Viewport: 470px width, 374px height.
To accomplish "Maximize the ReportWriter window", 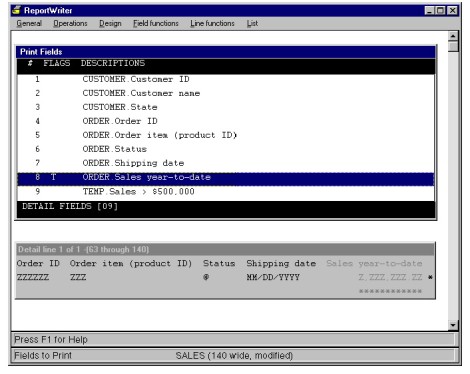I will click(x=441, y=10).
